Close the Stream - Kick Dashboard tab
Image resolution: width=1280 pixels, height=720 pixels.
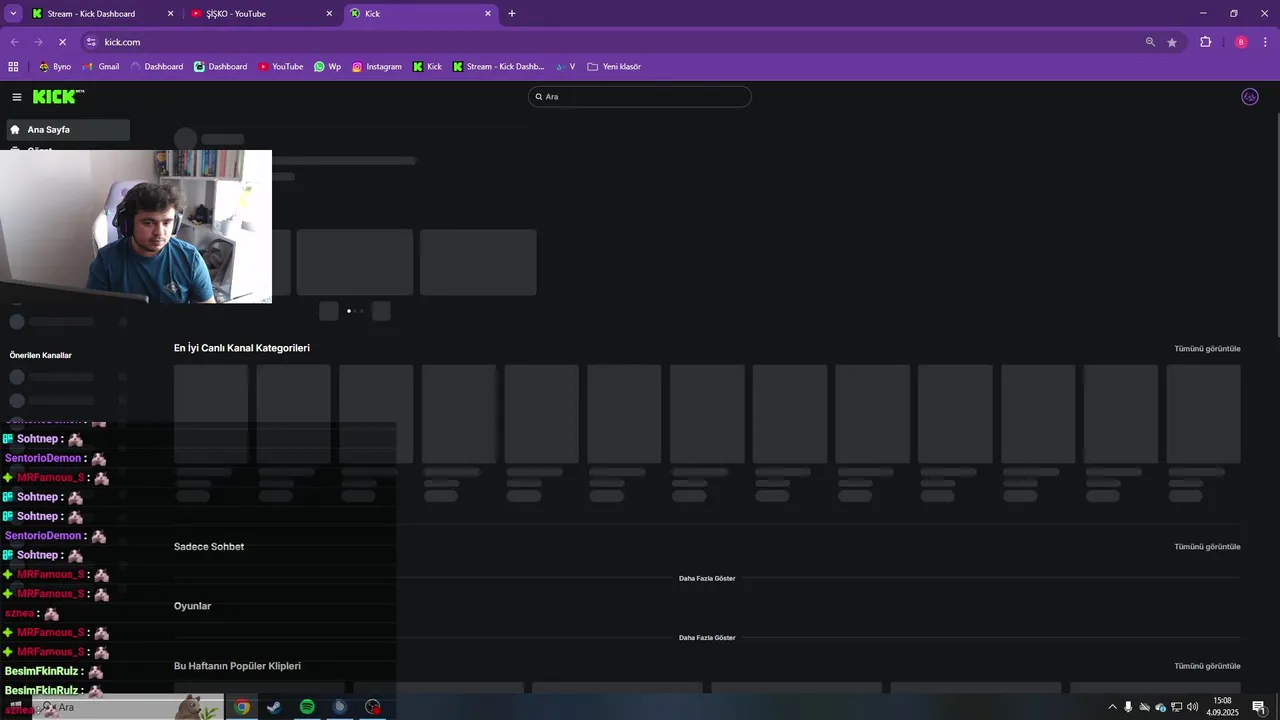(170, 14)
